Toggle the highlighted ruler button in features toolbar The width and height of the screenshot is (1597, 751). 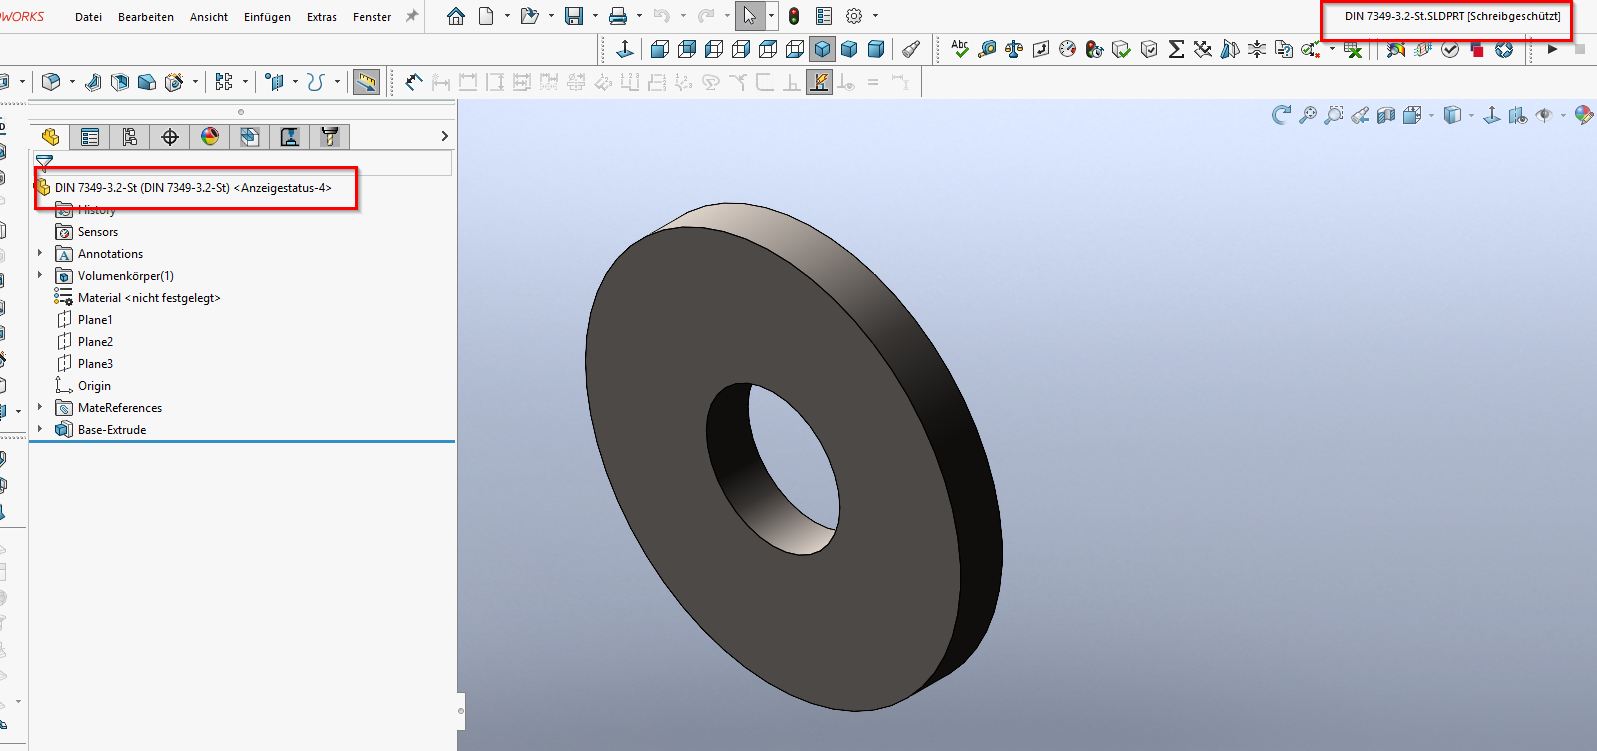click(x=367, y=82)
